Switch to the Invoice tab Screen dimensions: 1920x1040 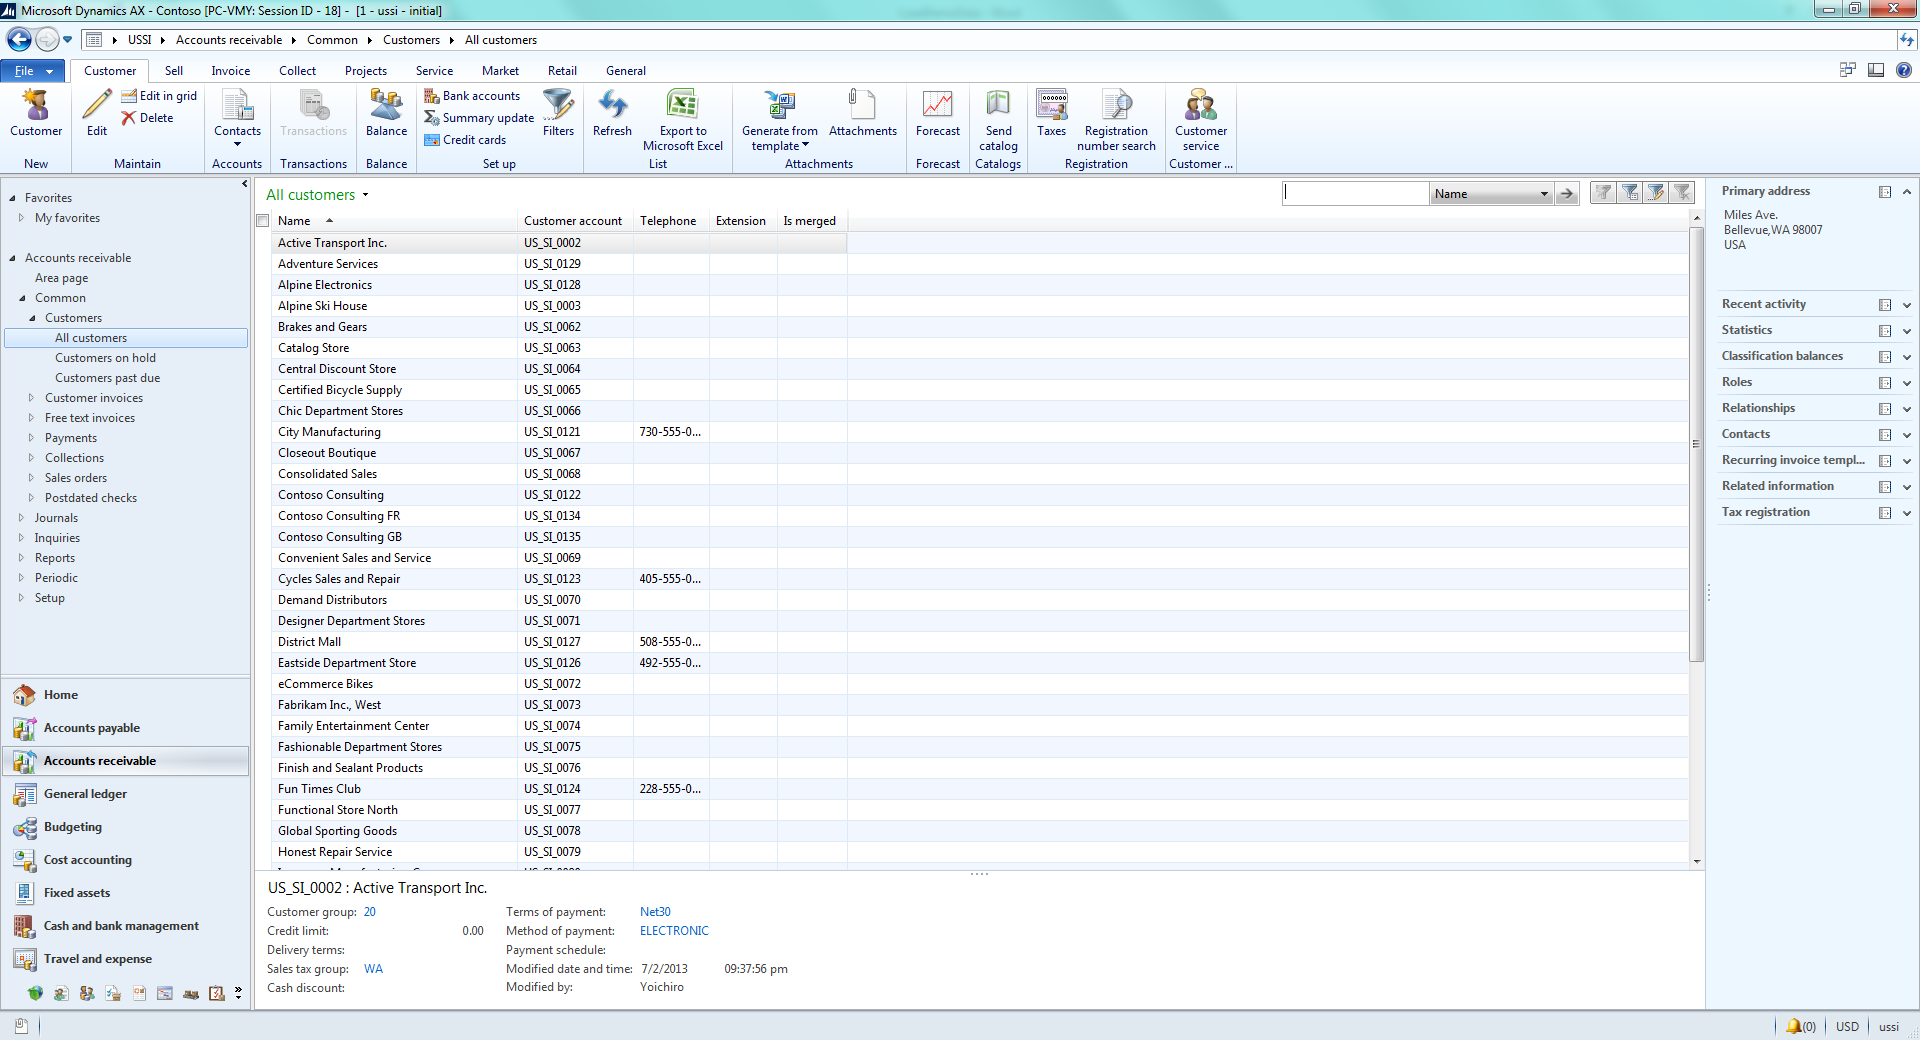(230, 71)
